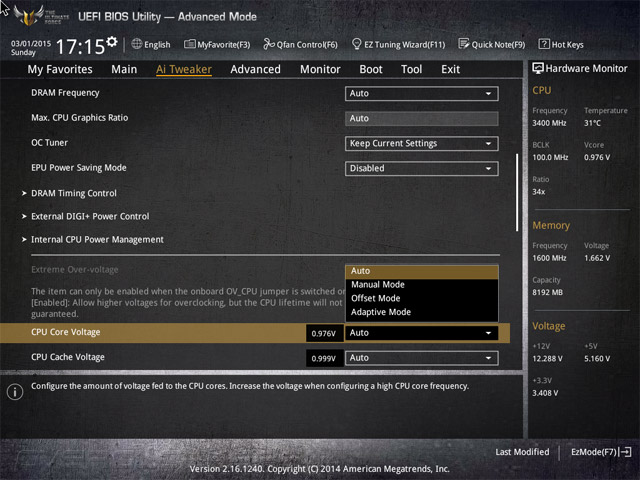Click the info icon beside help text
The height and width of the screenshot is (480, 640).
click(15, 392)
